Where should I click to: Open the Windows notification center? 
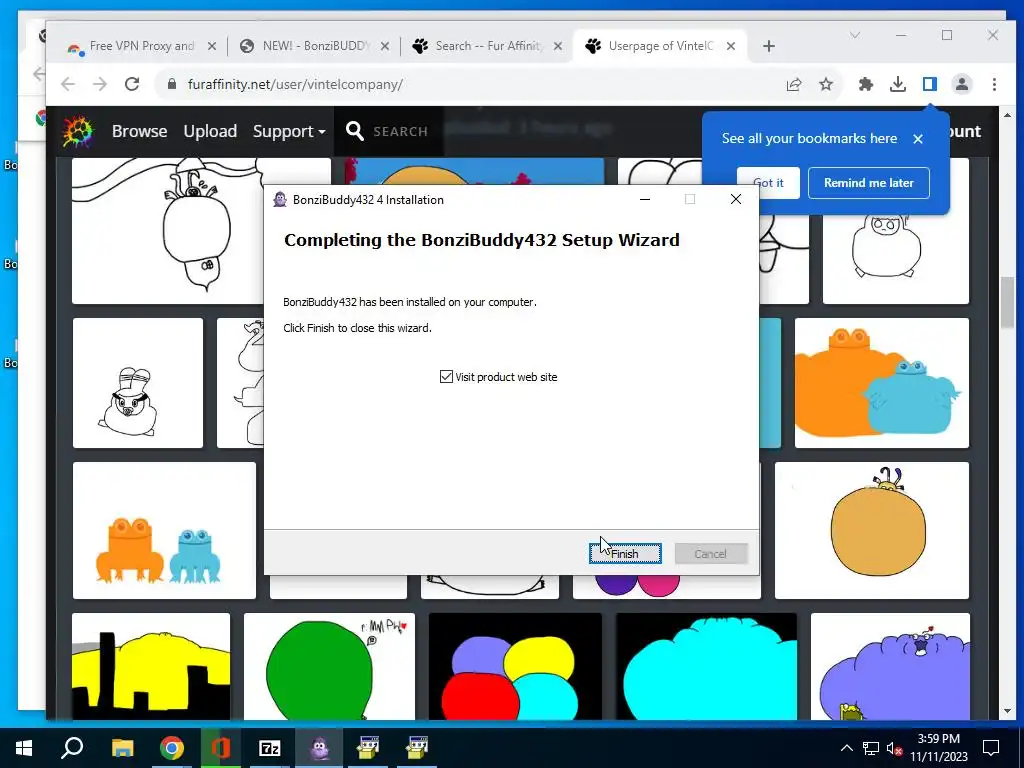[x=991, y=748]
